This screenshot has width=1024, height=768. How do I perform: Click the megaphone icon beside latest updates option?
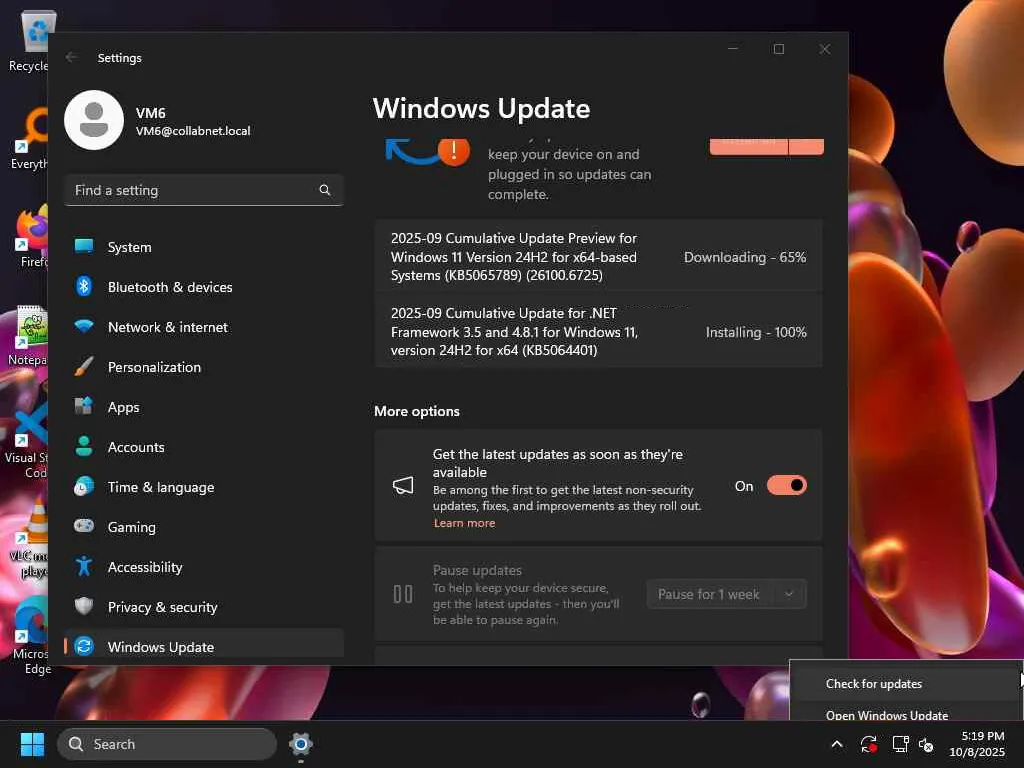click(403, 485)
